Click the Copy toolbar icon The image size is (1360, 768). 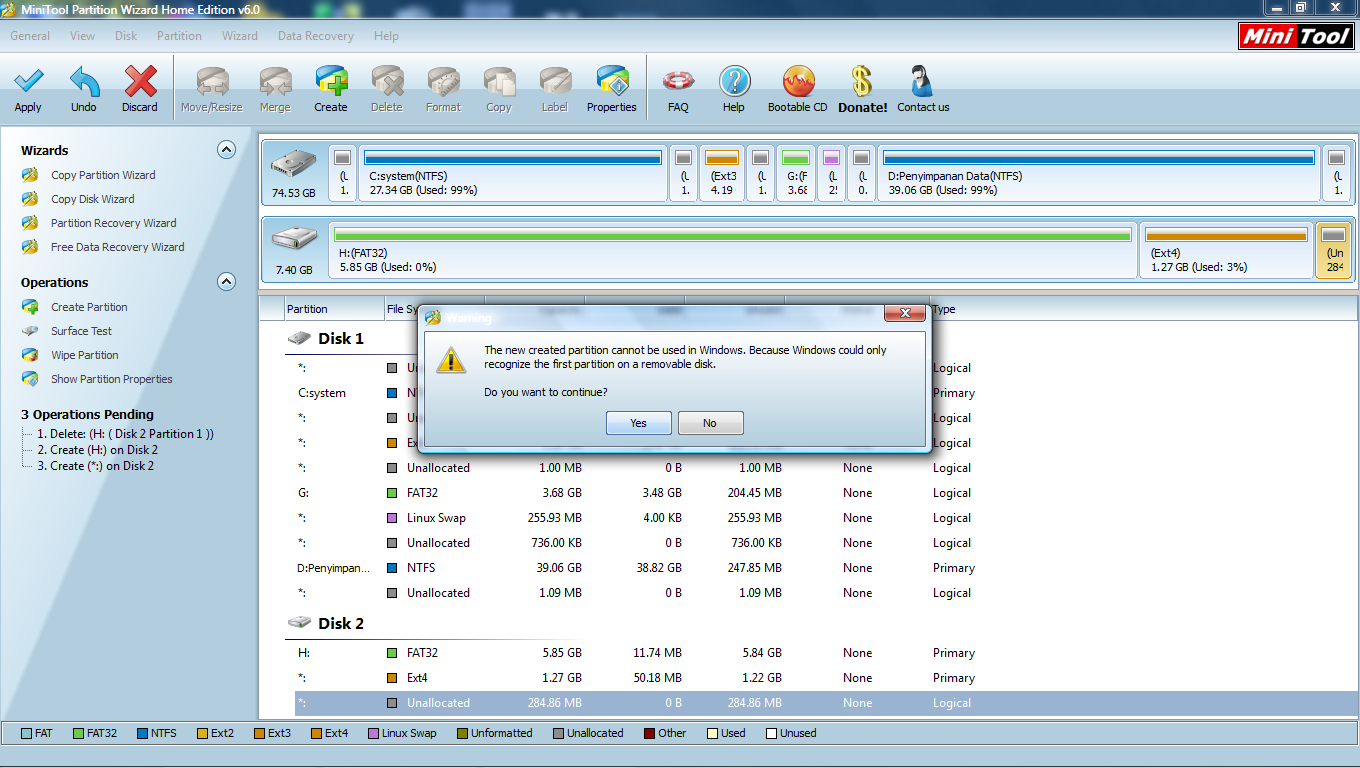[499, 81]
